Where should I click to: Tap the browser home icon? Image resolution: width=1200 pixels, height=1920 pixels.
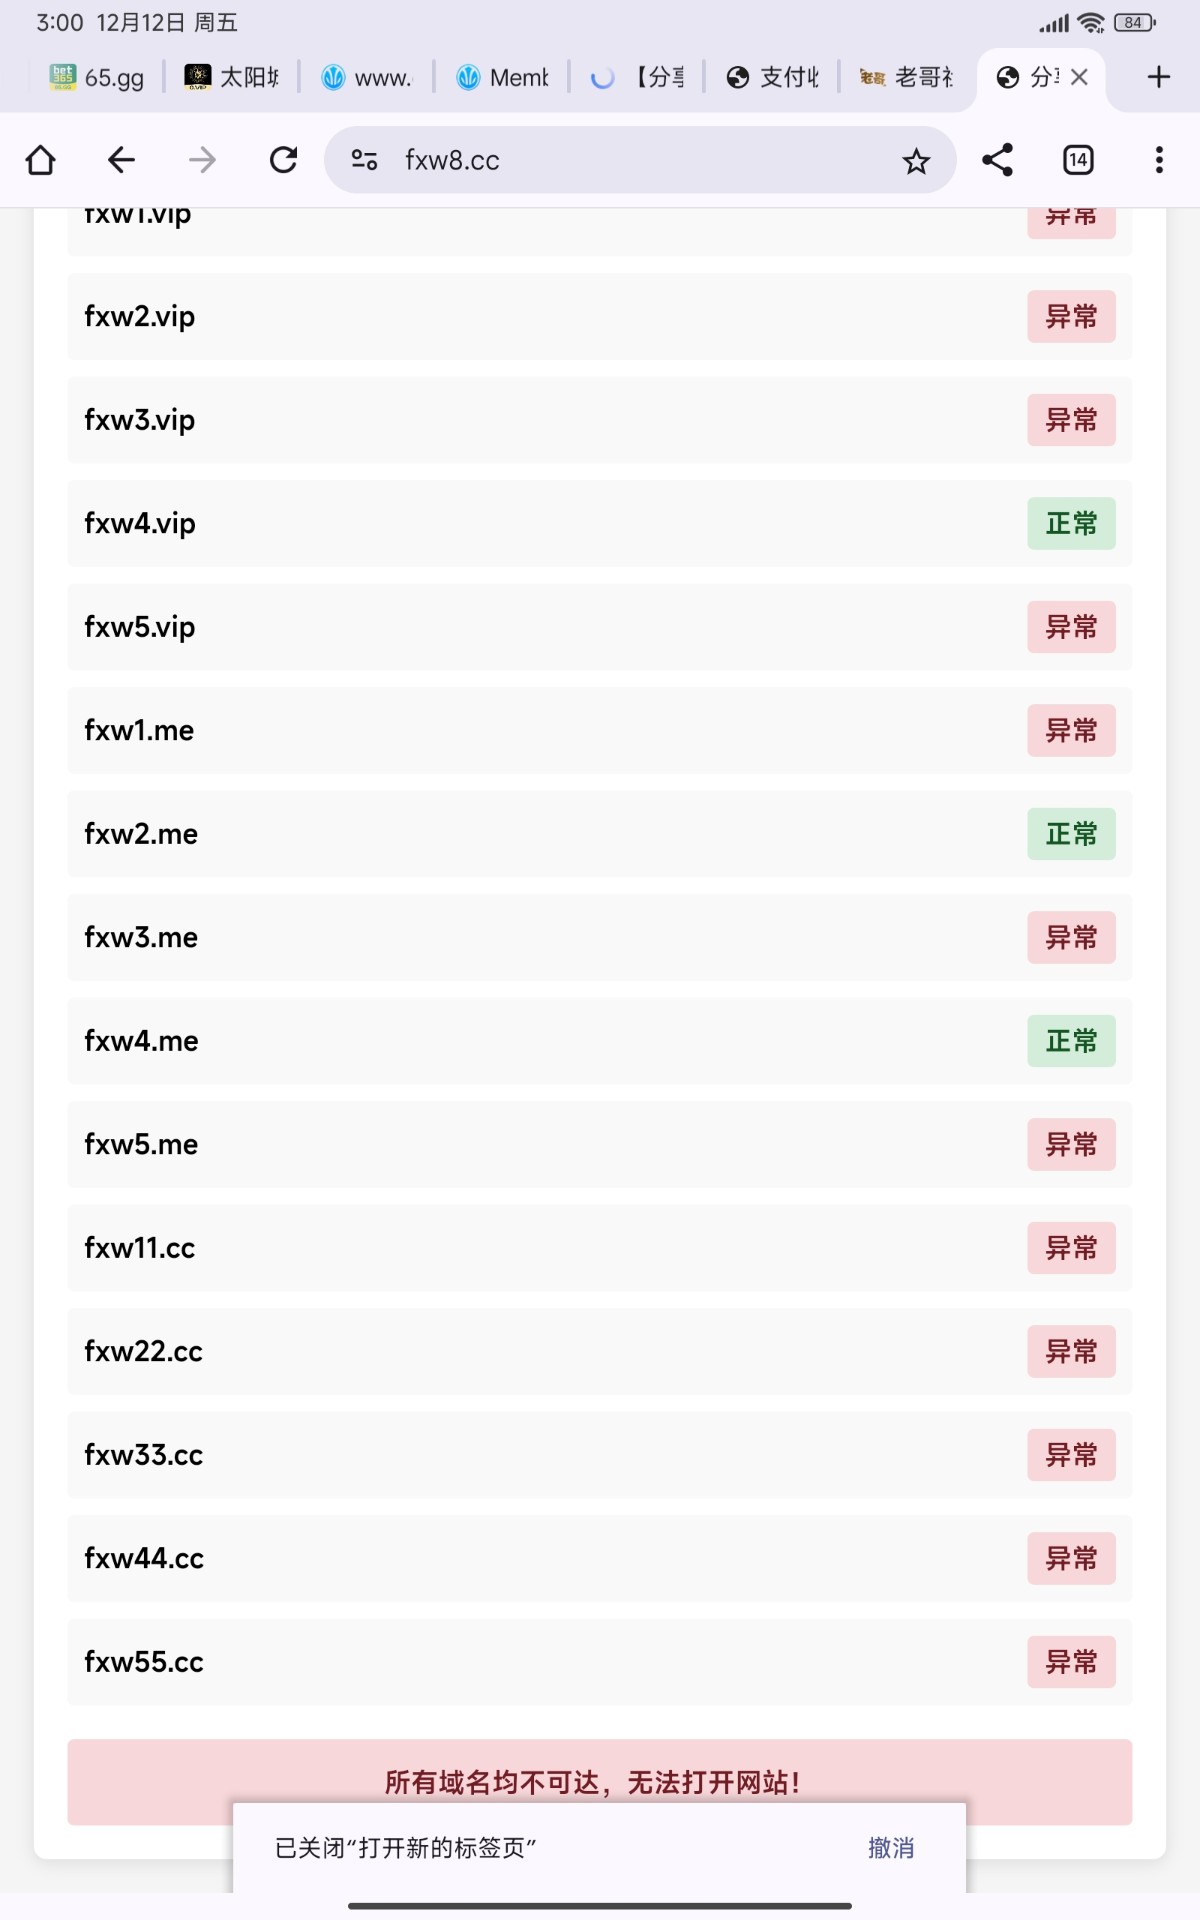coord(41,160)
